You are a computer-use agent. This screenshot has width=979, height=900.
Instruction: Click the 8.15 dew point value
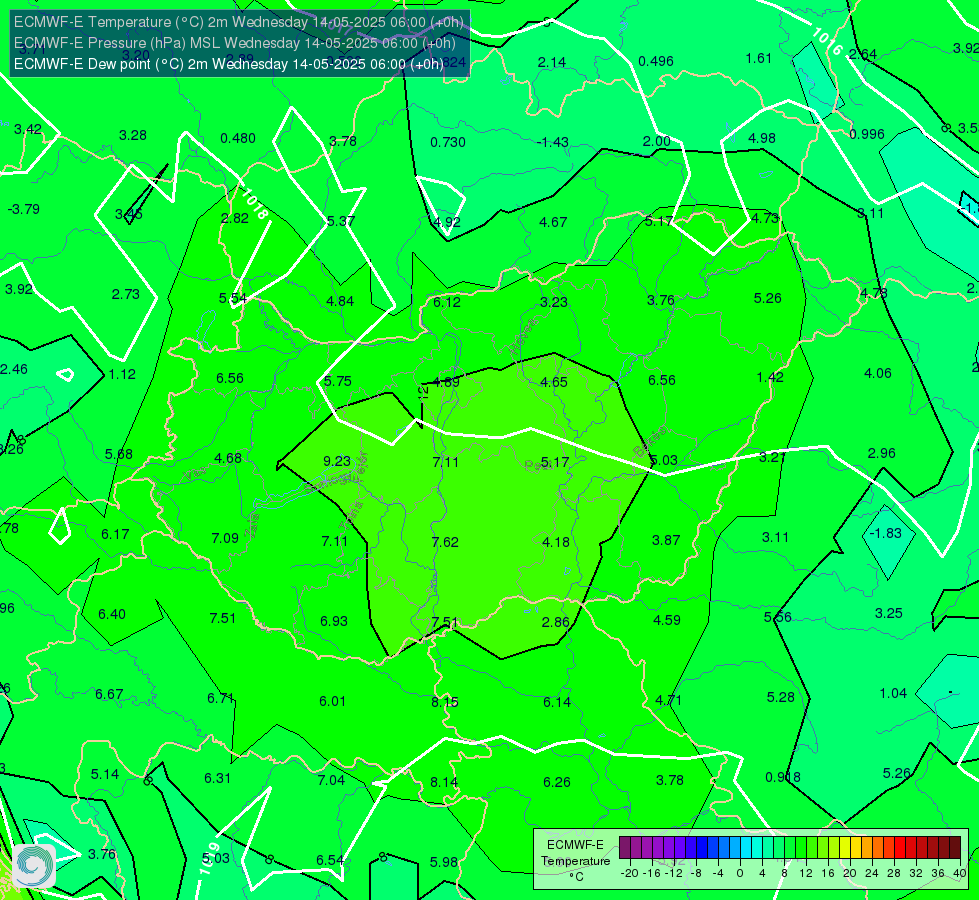tap(445, 702)
